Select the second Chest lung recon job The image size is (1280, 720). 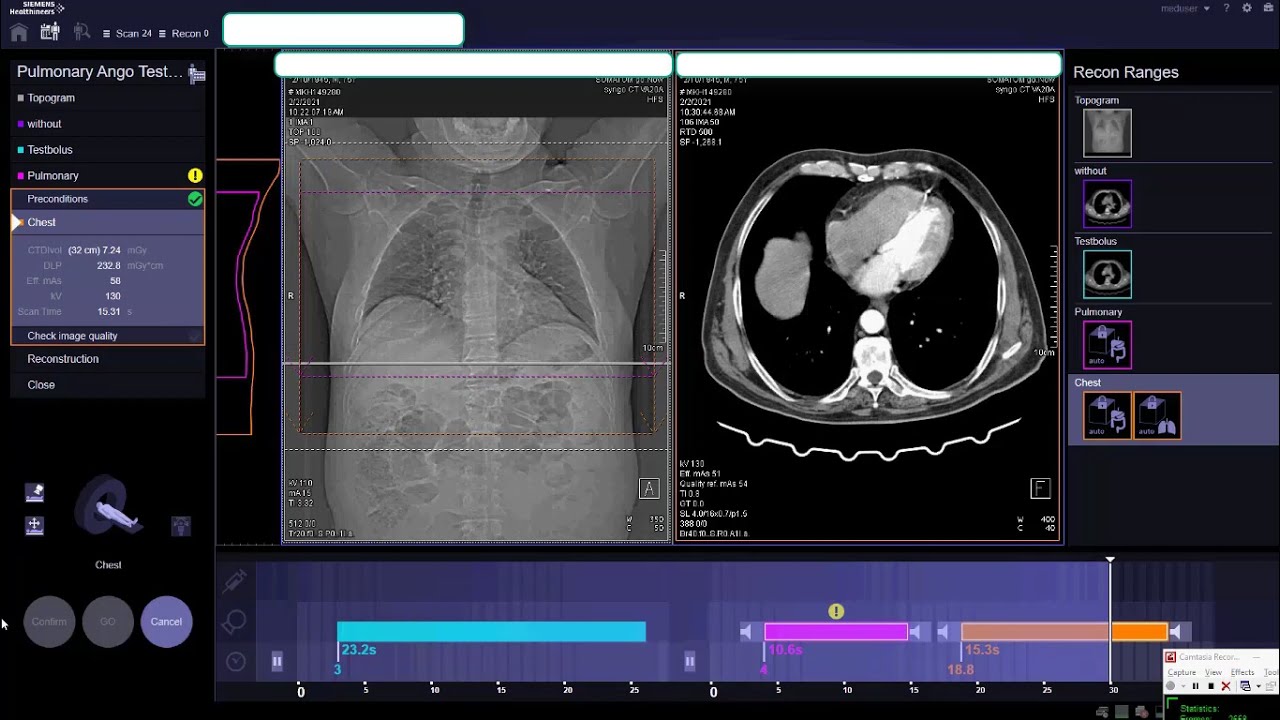pyautogui.click(x=1157, y=416)
